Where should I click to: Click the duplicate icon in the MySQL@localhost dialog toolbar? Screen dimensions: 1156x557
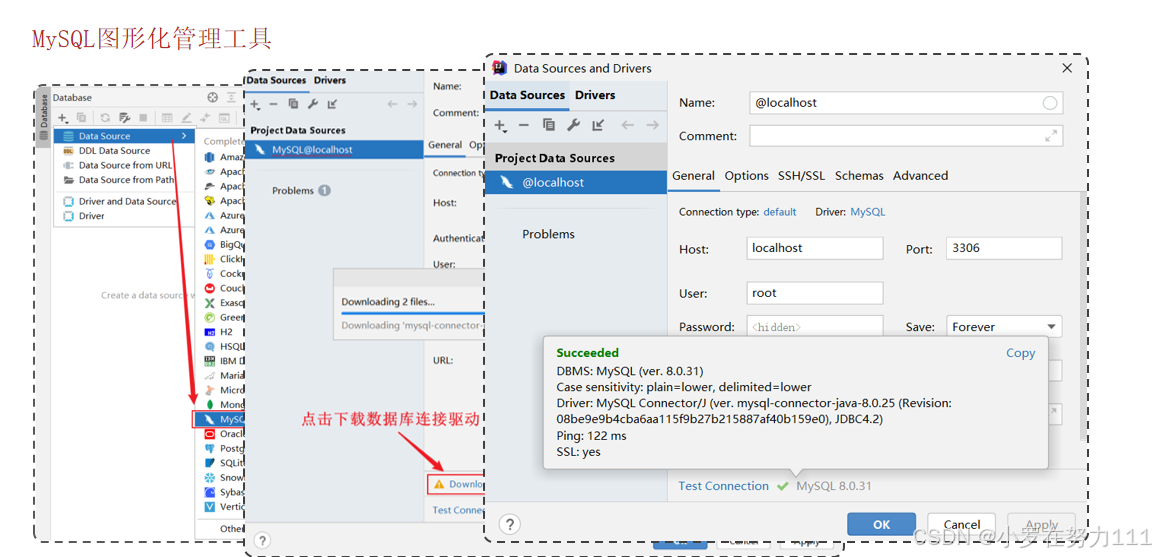(293, 105)
